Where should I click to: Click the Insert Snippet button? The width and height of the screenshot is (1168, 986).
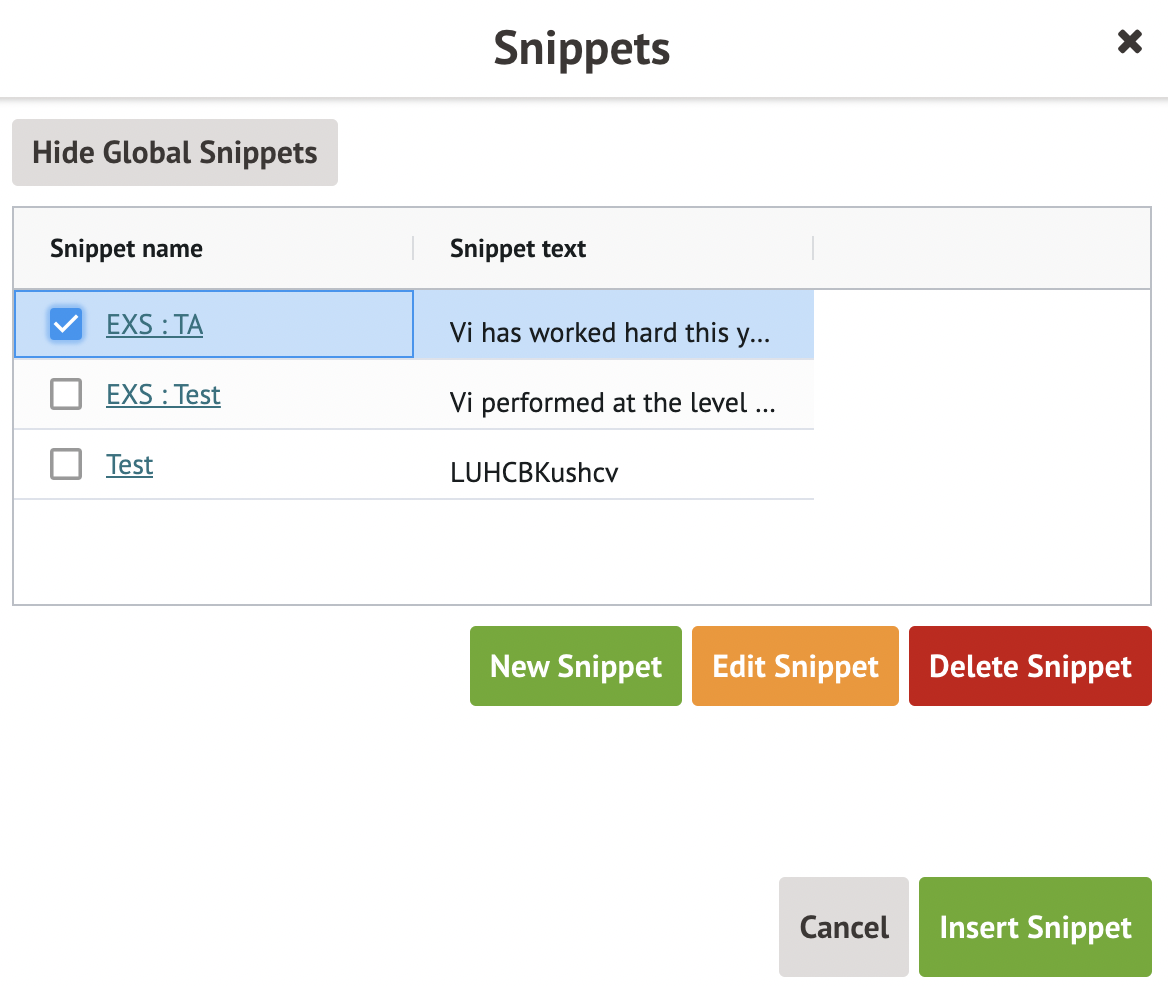tap(1035, 927)
